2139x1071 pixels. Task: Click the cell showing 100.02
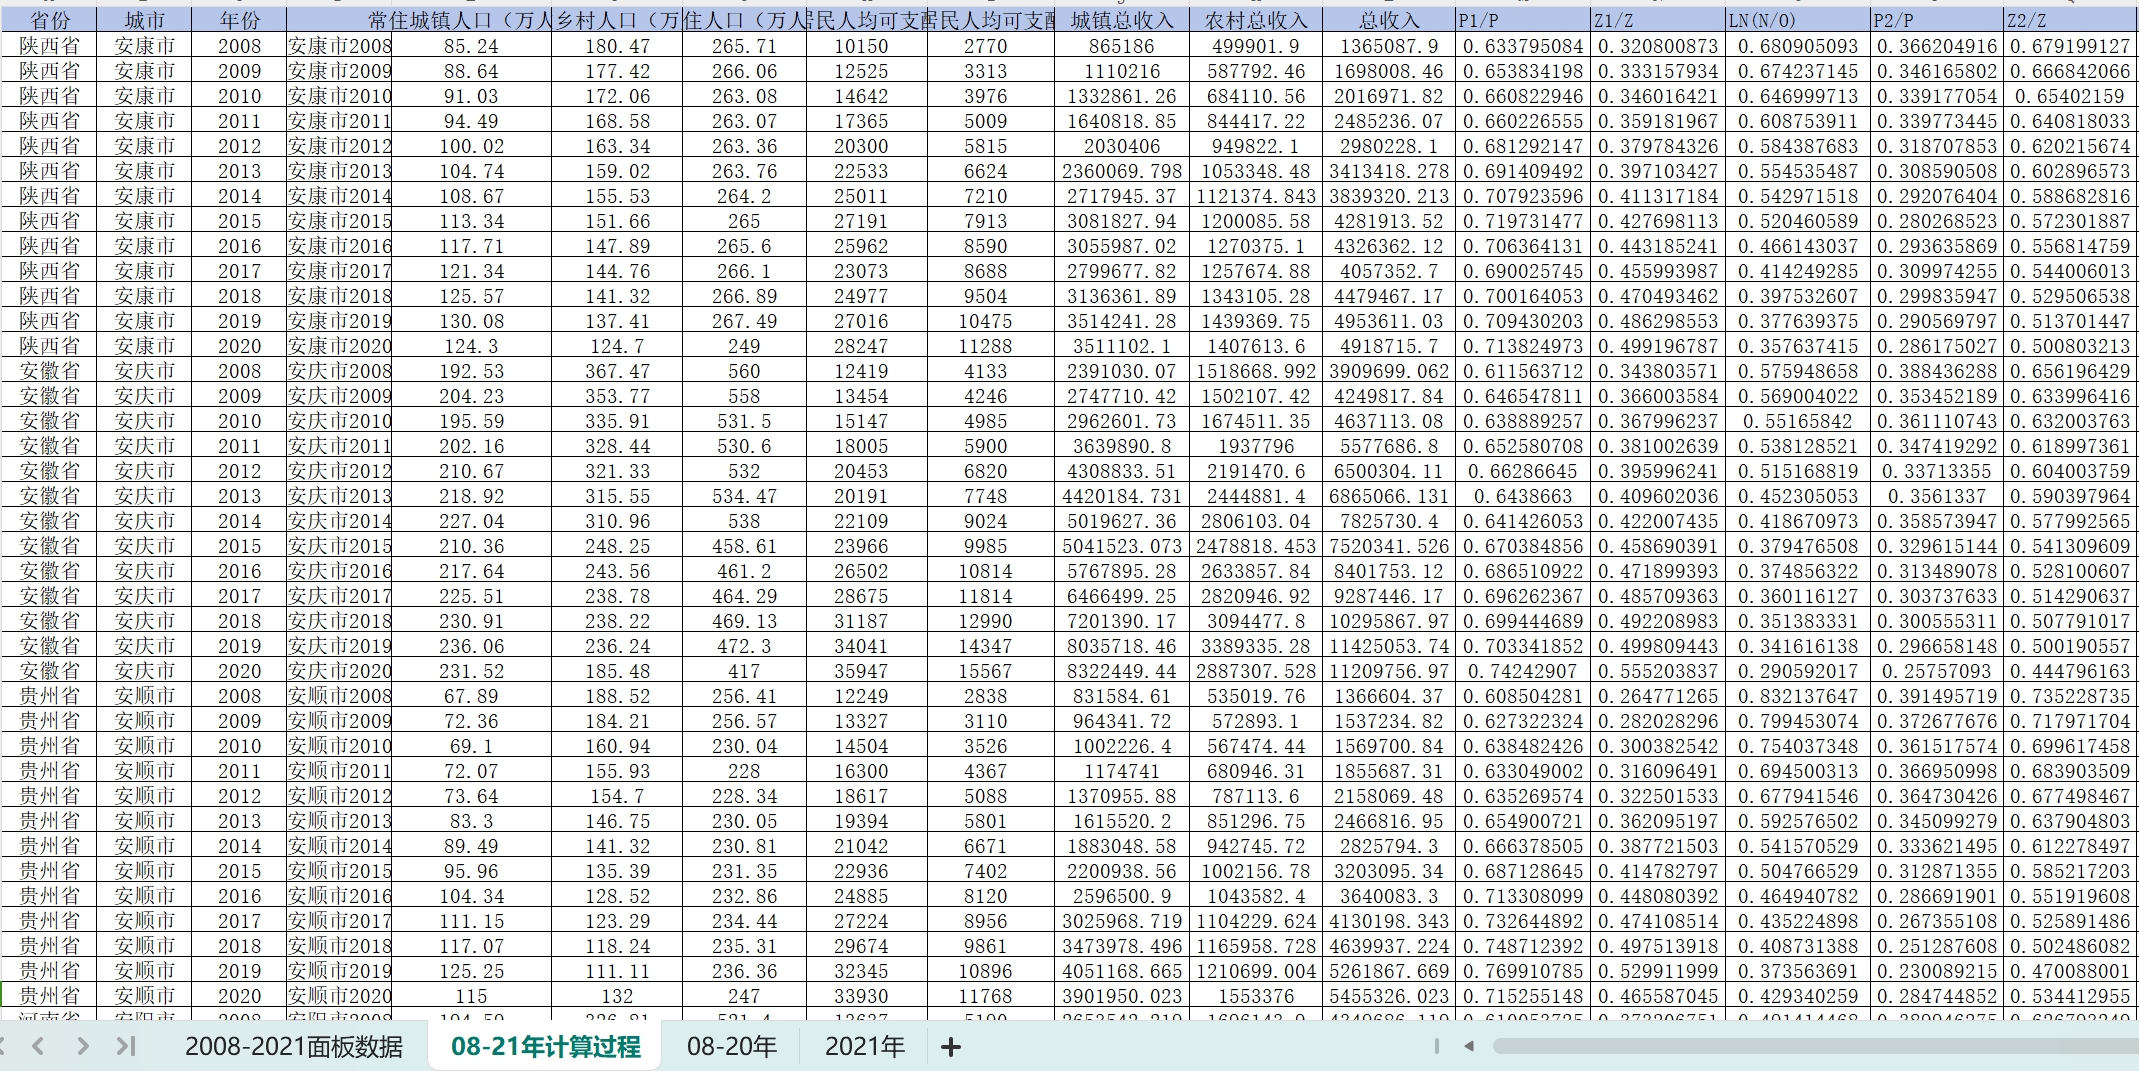pyautogui.click(x=471, y=146)
